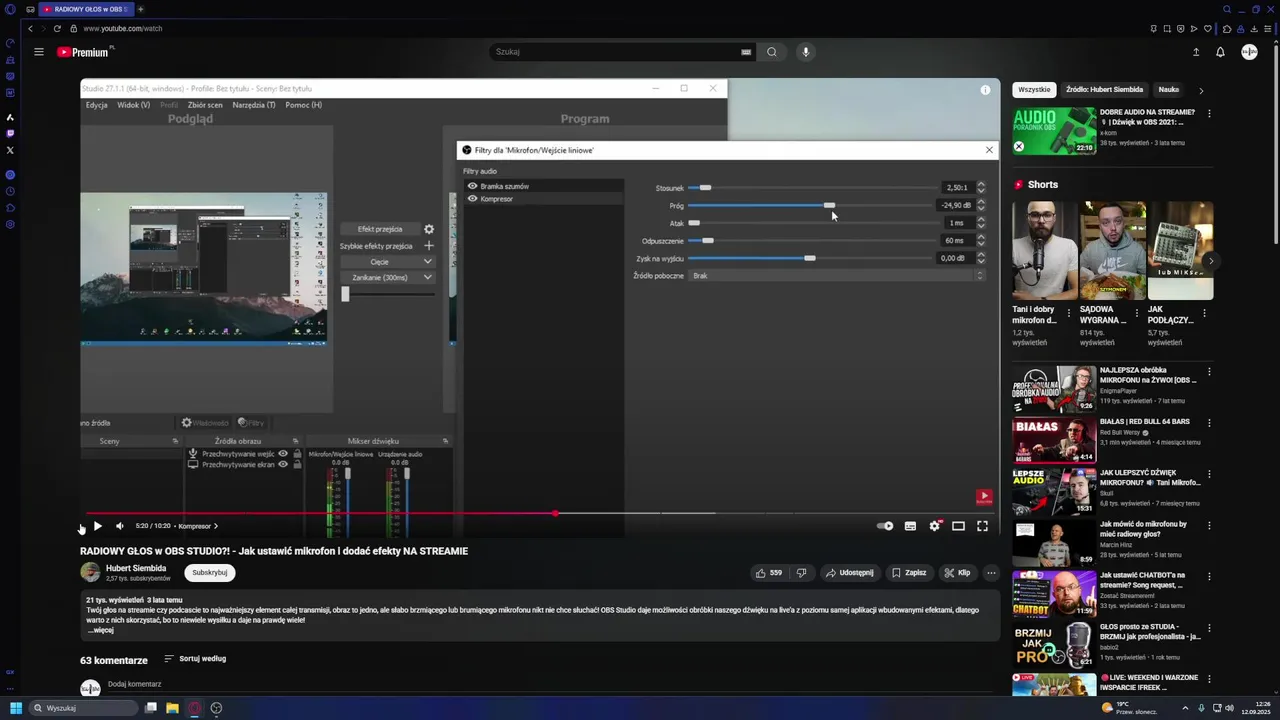The height and width of the screenshot is (720, 1280).
Task: Create a clip with the Klip button
Action: pos(958,573)
